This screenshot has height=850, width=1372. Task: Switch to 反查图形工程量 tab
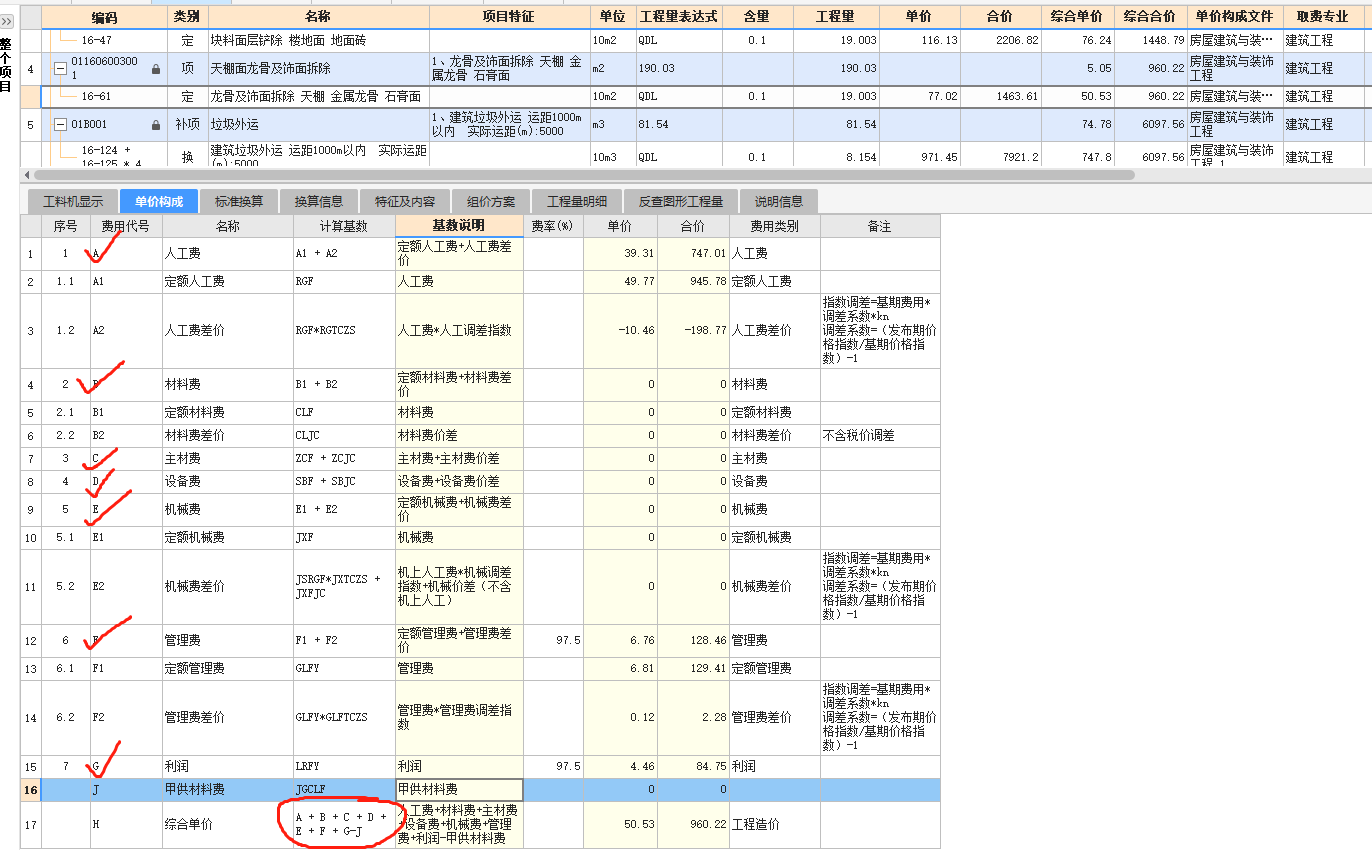[681, 201]
